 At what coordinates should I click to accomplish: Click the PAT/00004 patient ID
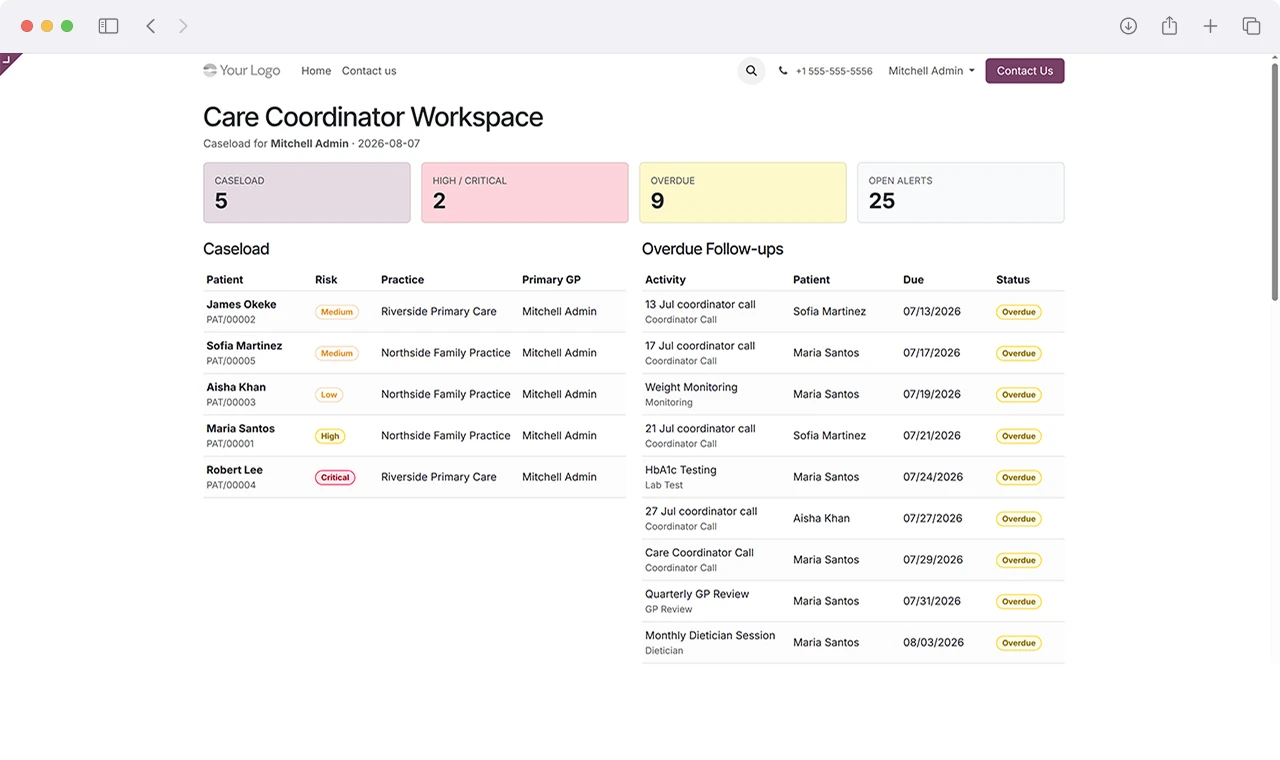tap(231, 485)
